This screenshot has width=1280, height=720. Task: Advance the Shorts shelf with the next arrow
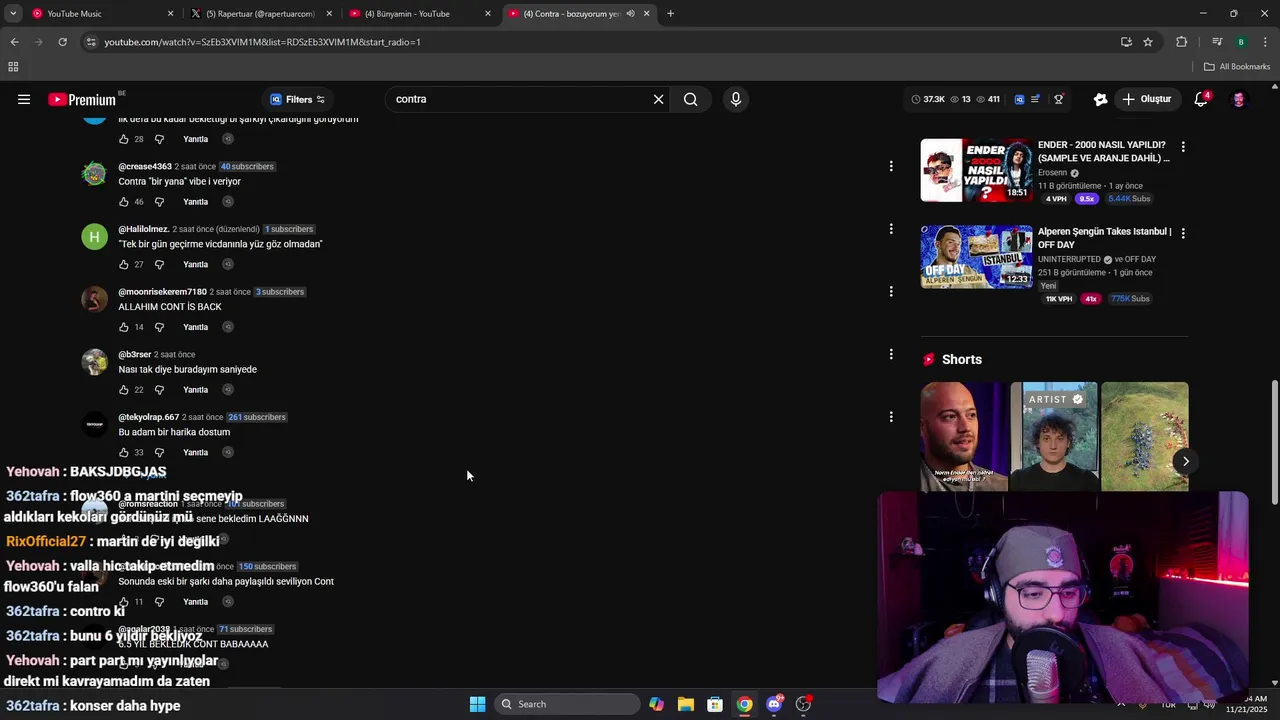pyautogui.click(x=1186, y=461)
